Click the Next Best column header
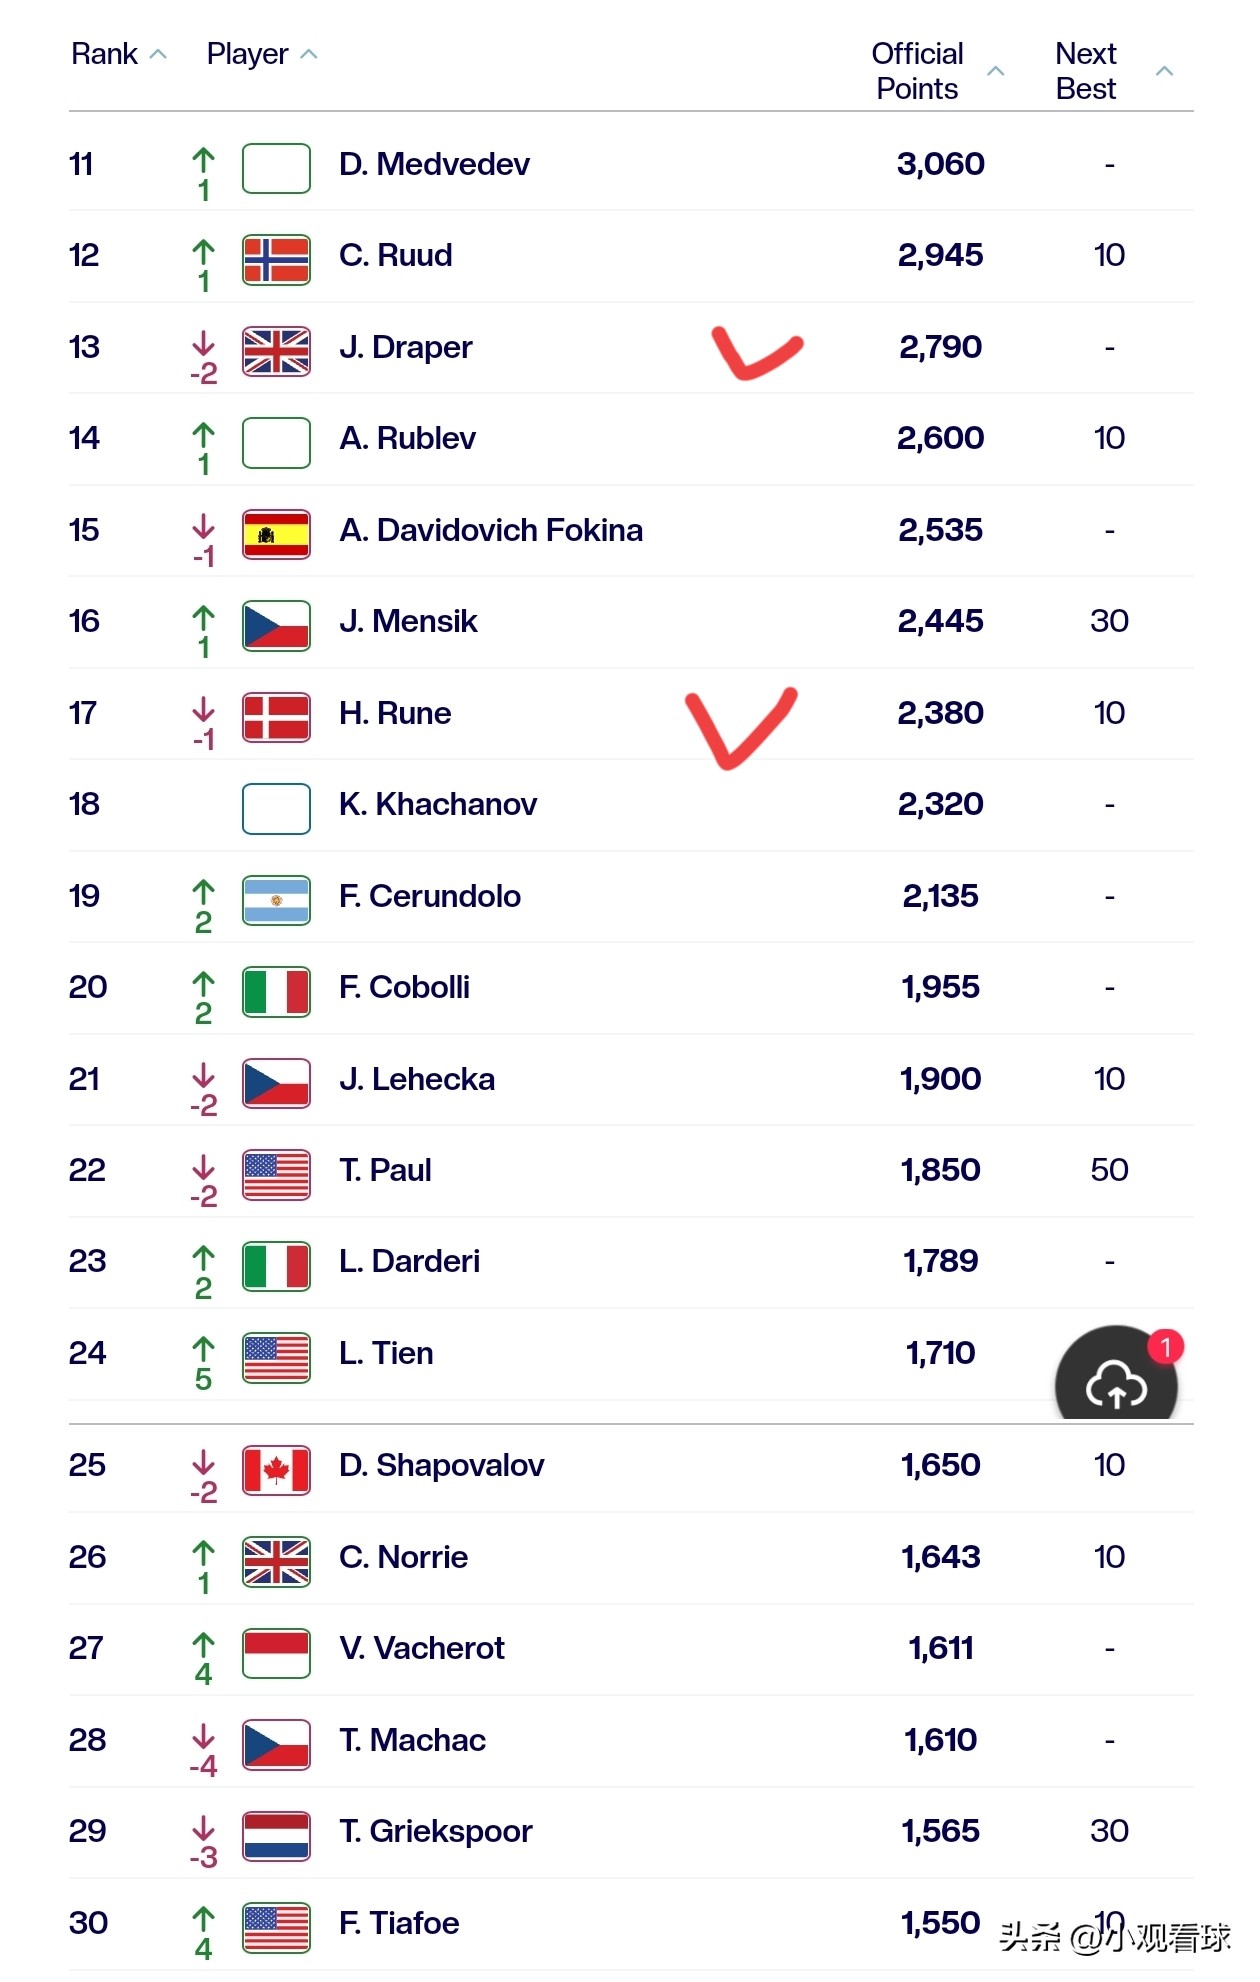This screenshot has height=1982, width=1260. click(x=1085, y=71)
